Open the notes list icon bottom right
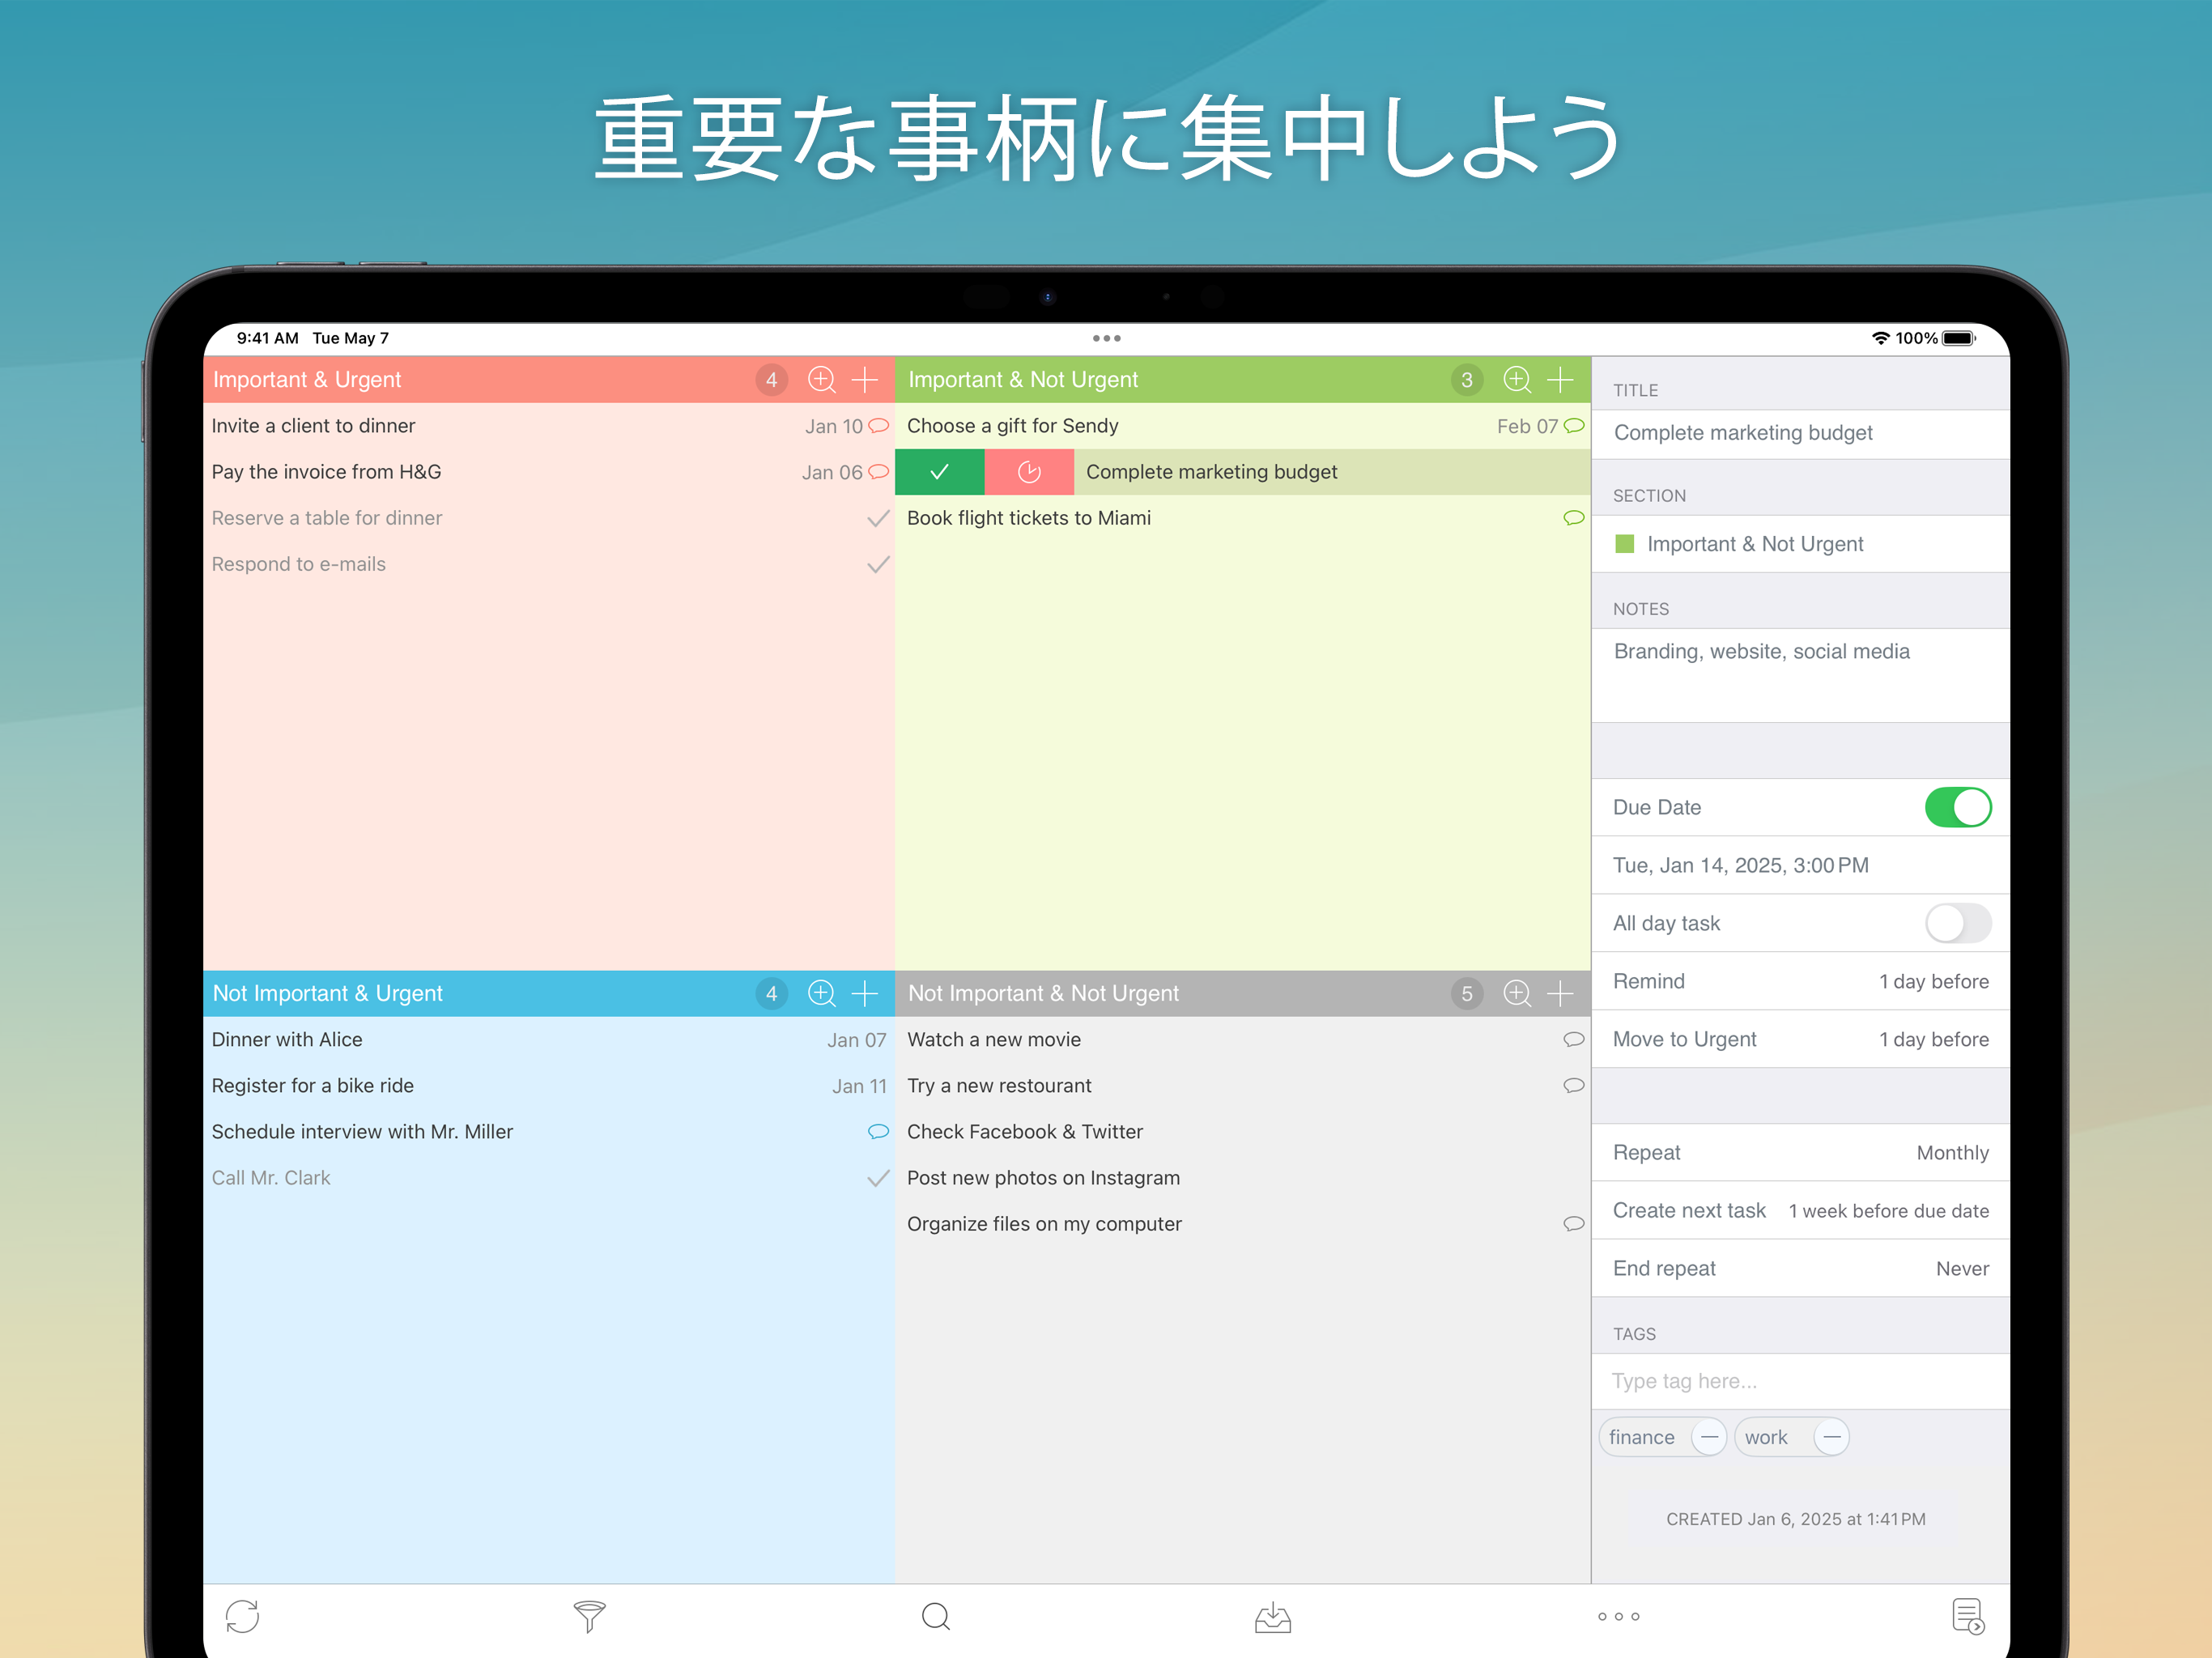The image size is (2212, 1658). (x=1967, y=1616)
